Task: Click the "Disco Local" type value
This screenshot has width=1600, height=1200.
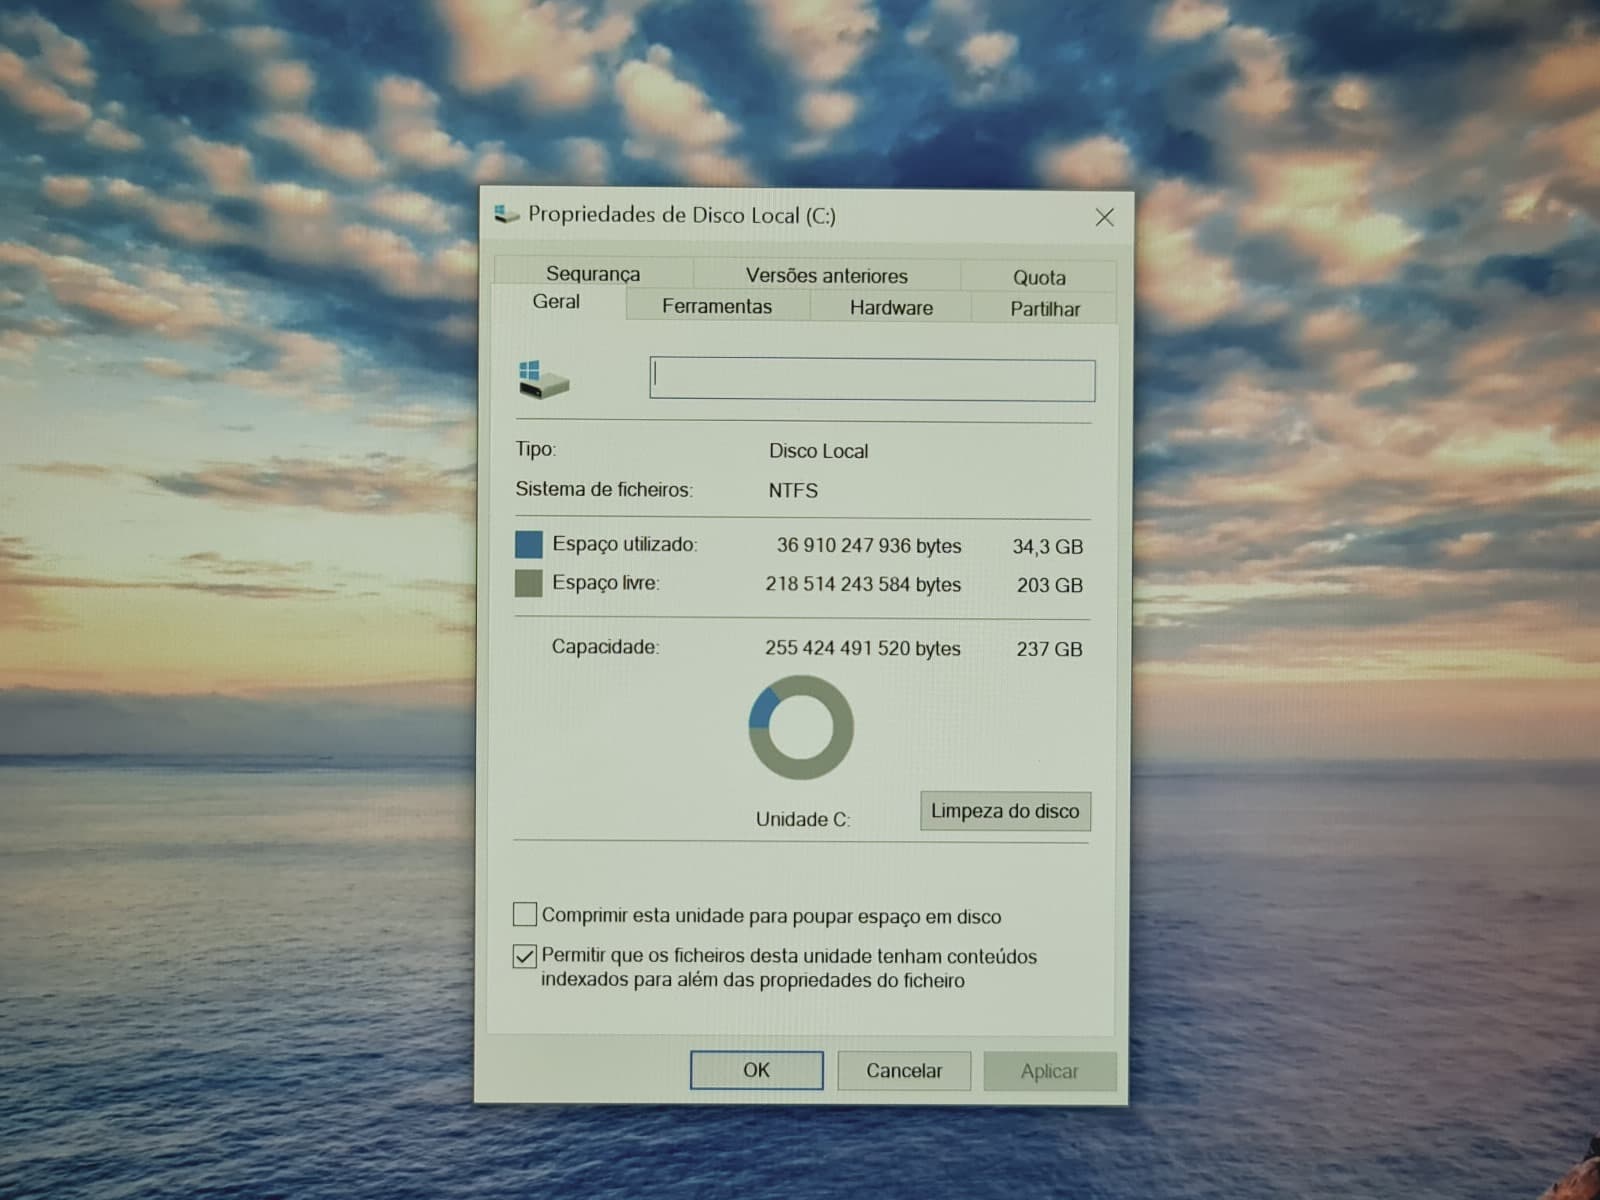Action: click(819, 451)
